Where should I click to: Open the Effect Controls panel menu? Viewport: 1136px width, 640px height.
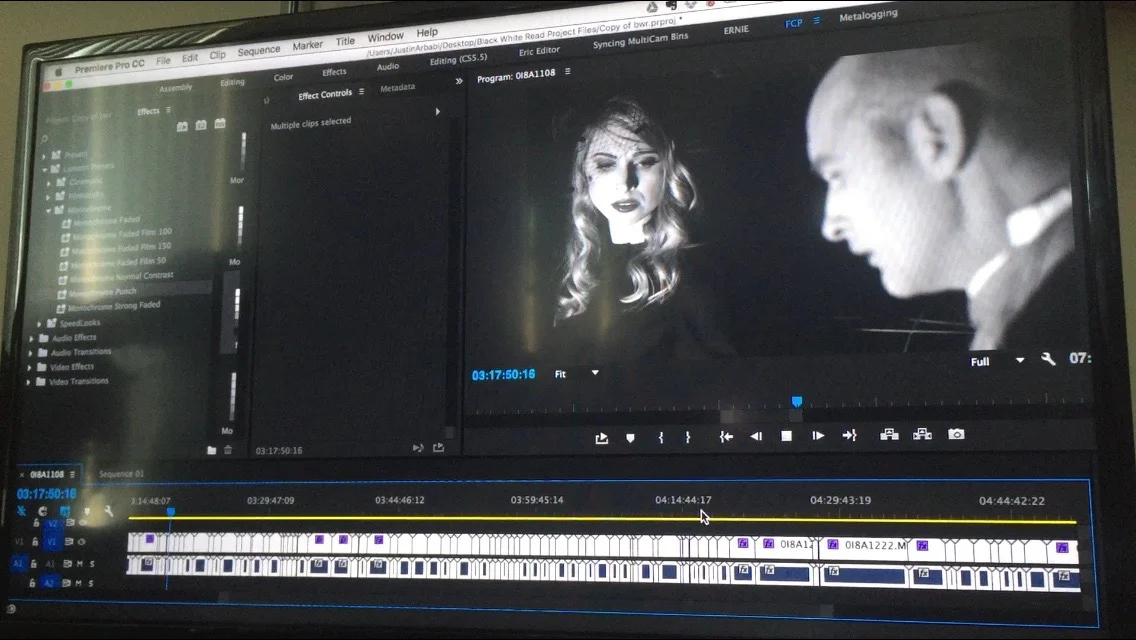coord(362,92)
